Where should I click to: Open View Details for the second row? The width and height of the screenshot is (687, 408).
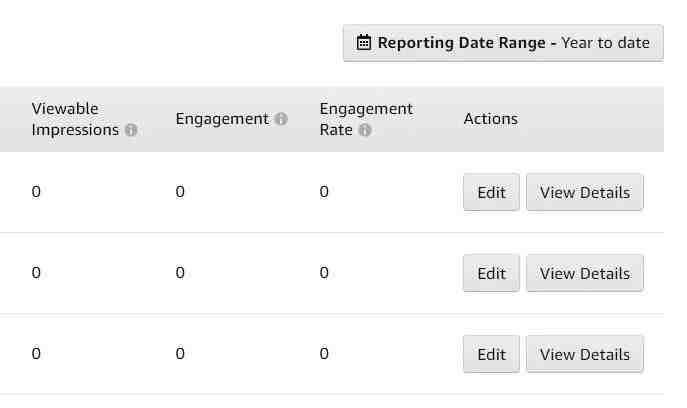pyautogui.click(x=584, y=273)
